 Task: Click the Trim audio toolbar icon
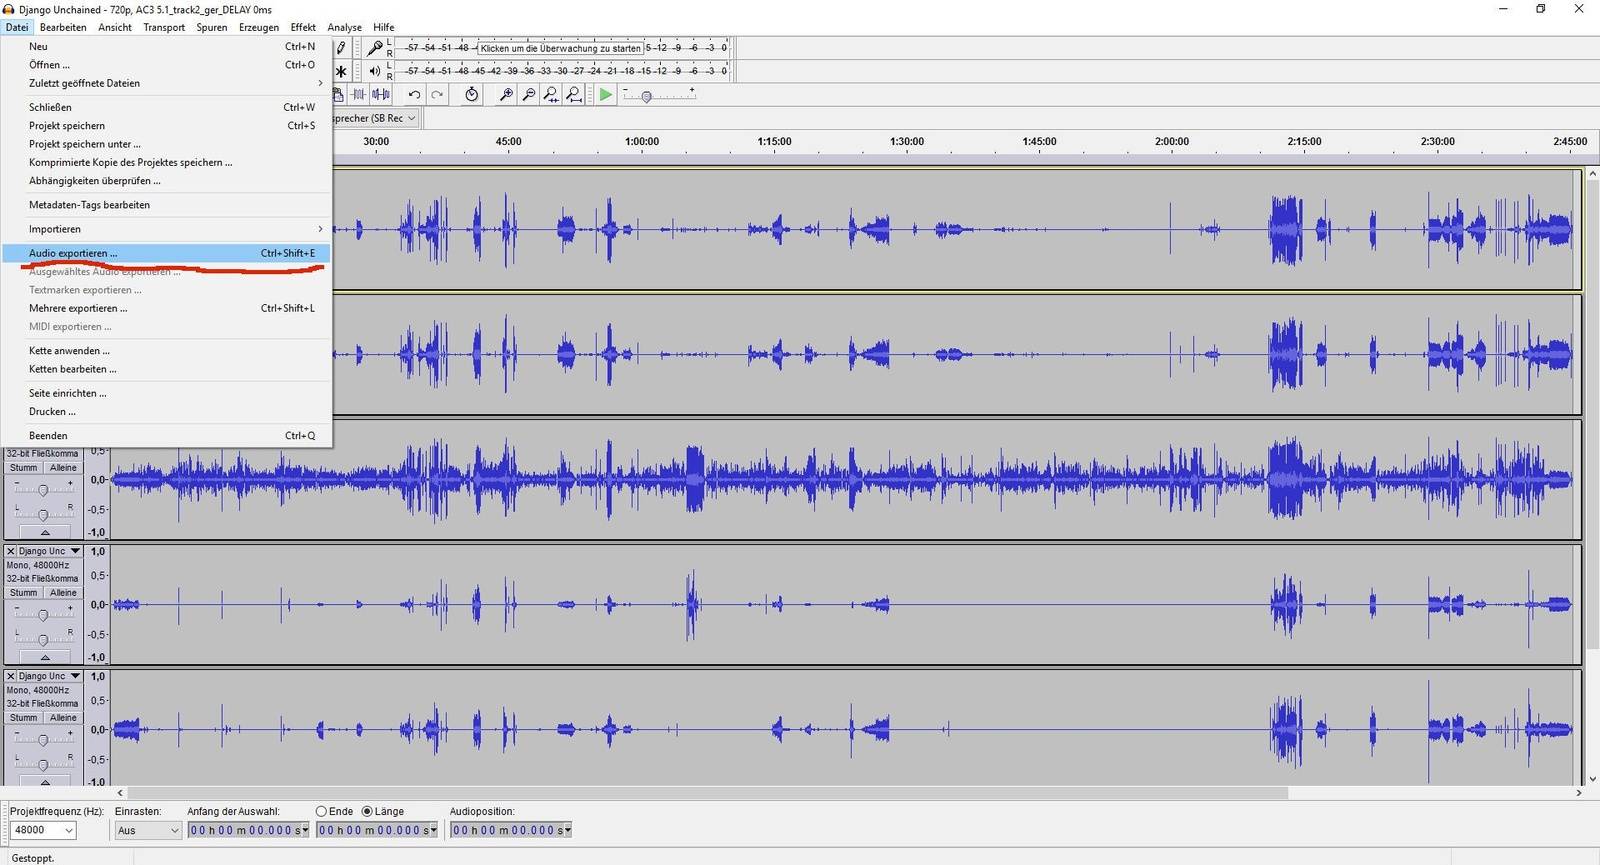(359, 94)
